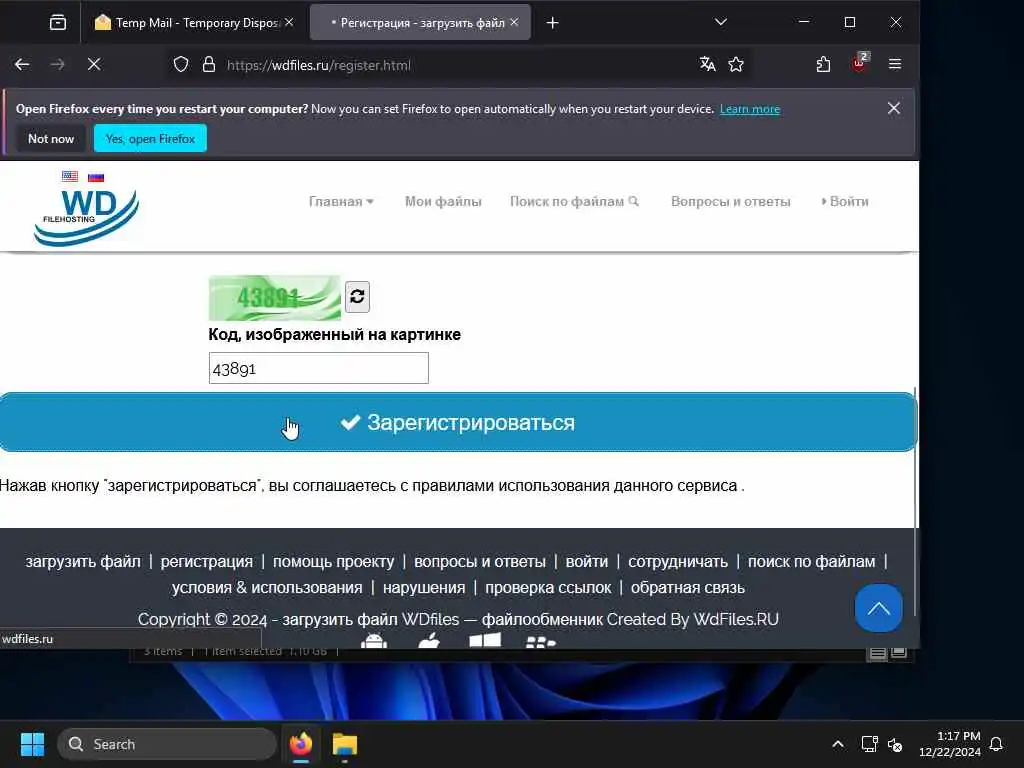The width and height of the screenshot is (1024, 768).
Task: Click the Not now button
Action: 51,138
